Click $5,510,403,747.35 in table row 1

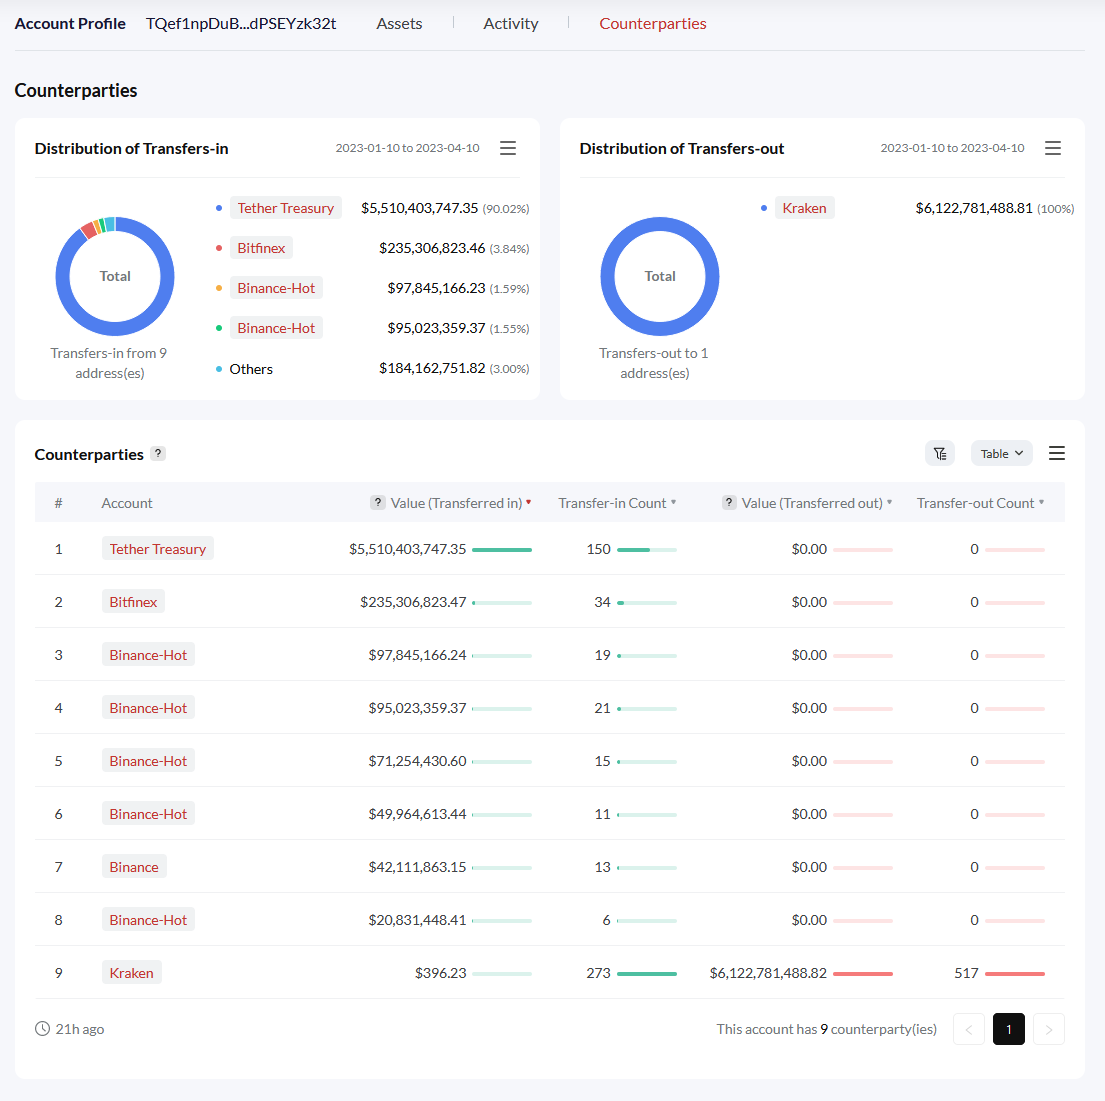[407, 548]
